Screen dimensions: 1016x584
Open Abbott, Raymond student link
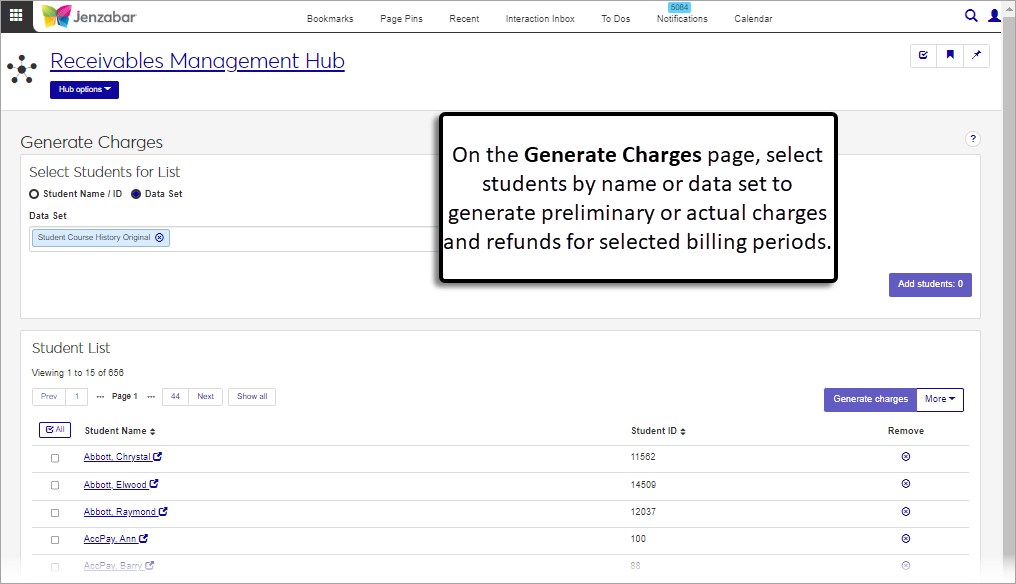[x=119, y=512]
